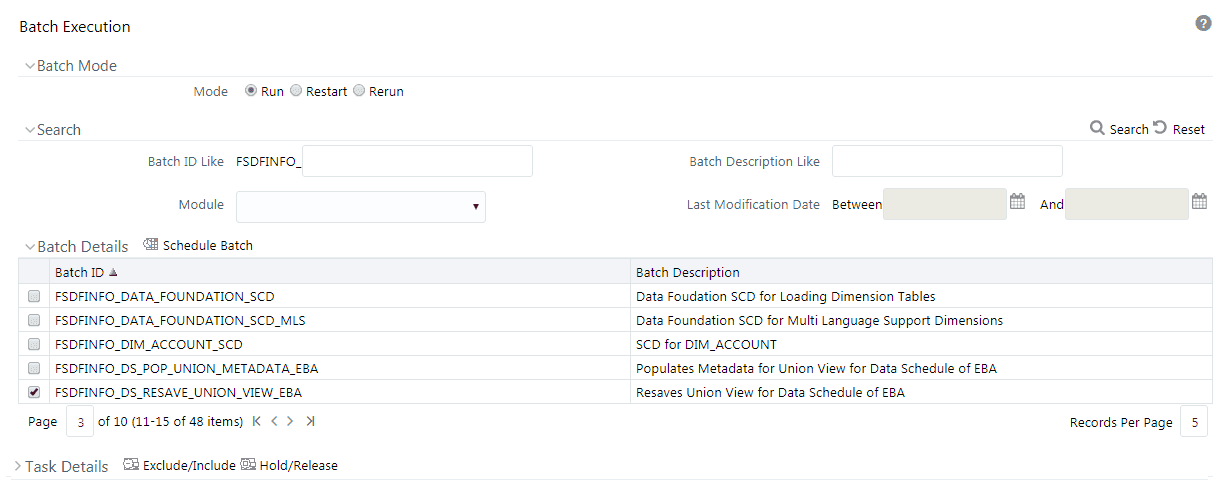Uncheck FSDFINFO_DS_RESAVE_UNION_VIEW_EBA checkbox
Image resolution: width=1219 pixels, height=482 pixels.
coord(34,392)
